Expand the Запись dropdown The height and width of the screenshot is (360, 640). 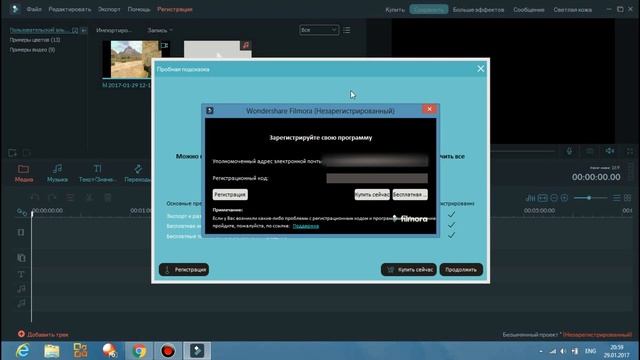tap(160, 30)
